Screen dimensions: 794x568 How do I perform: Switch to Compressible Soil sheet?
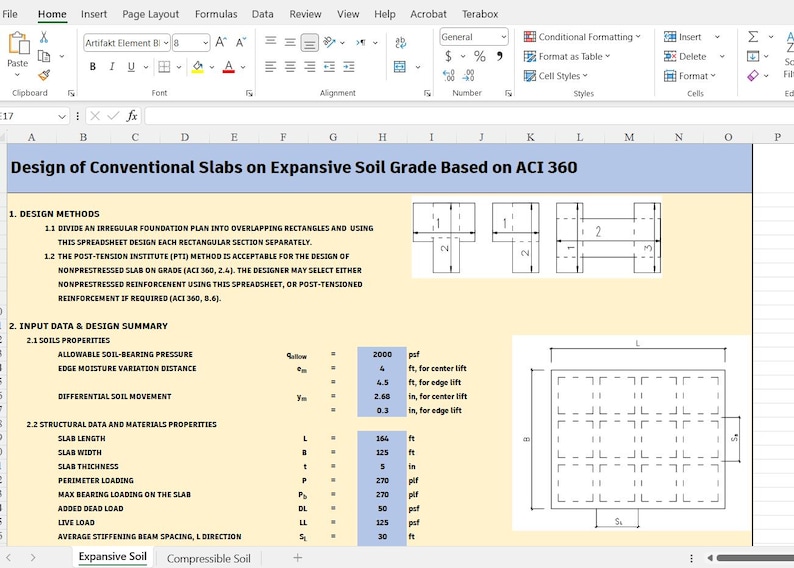tap(209, 558)
